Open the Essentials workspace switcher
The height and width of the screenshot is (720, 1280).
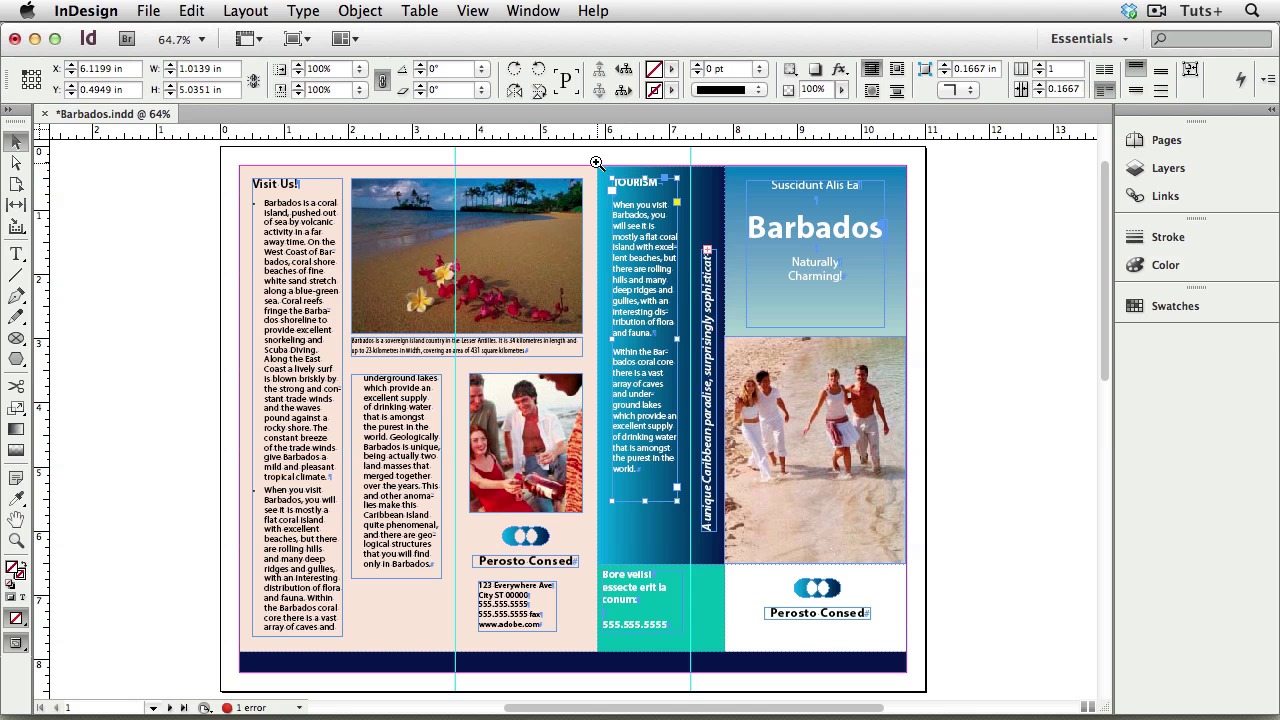click(1089, 39)
